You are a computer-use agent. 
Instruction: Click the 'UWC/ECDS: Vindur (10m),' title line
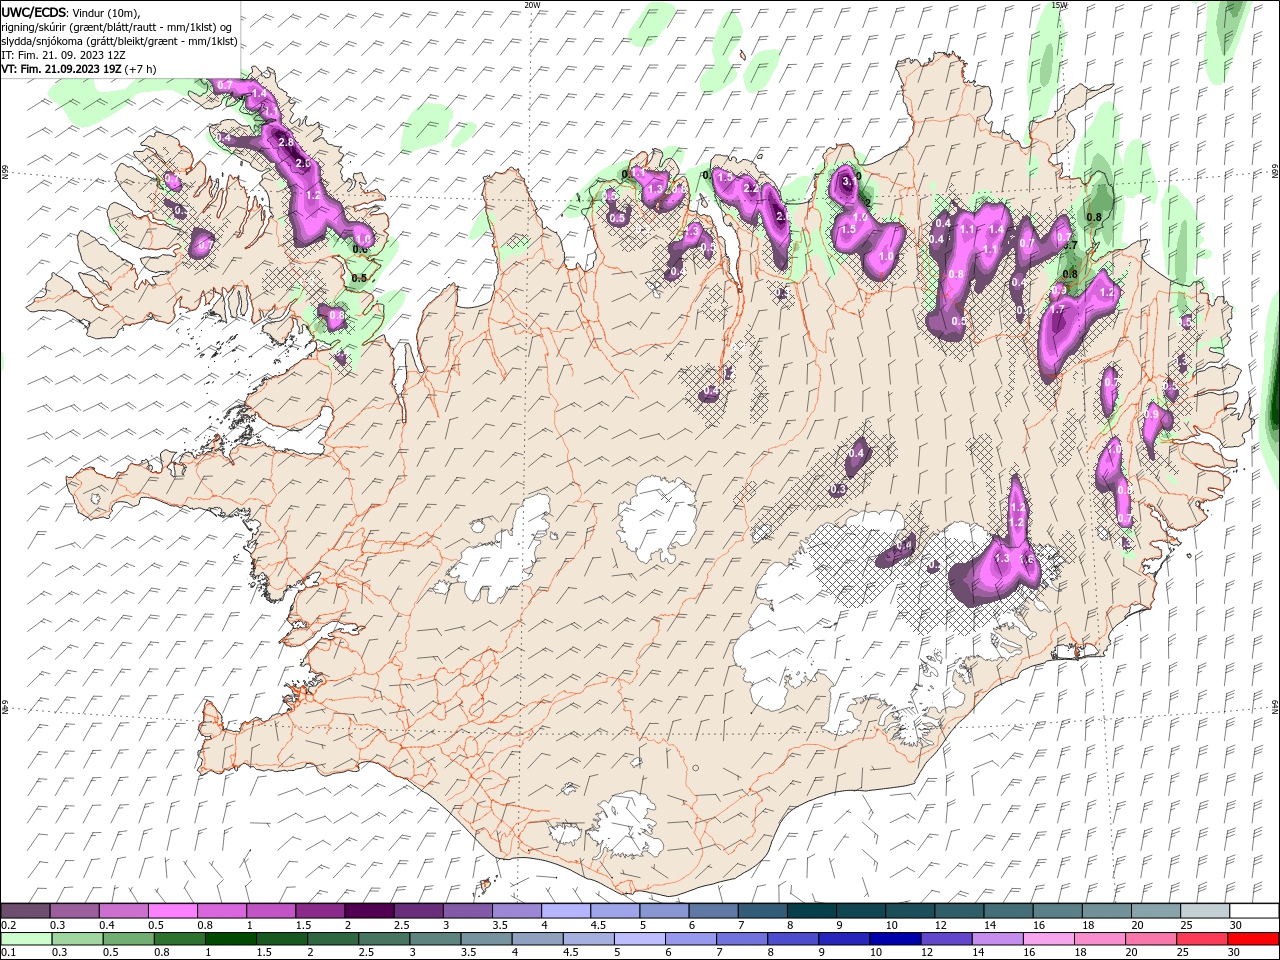[71, 12]
